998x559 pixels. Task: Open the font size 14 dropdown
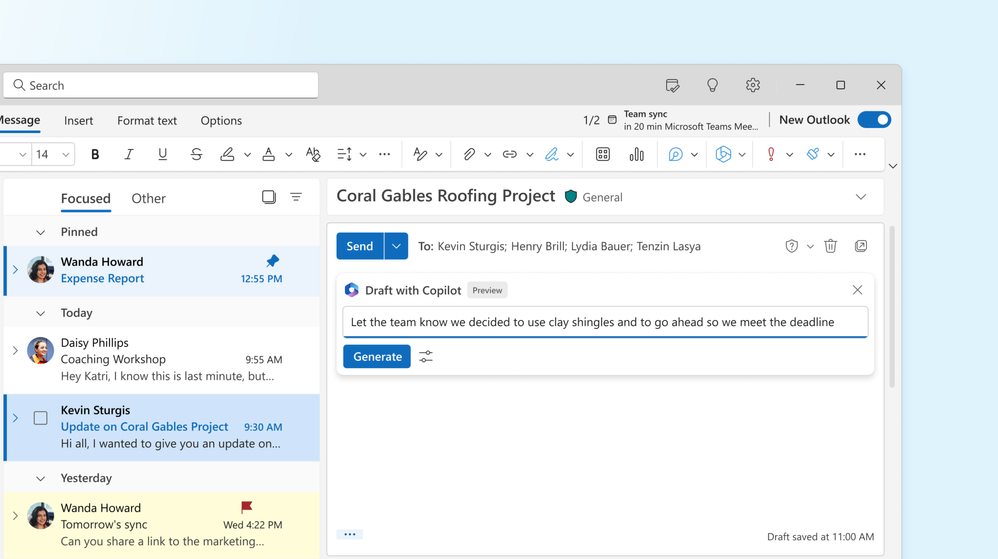[x=65, y=155]
